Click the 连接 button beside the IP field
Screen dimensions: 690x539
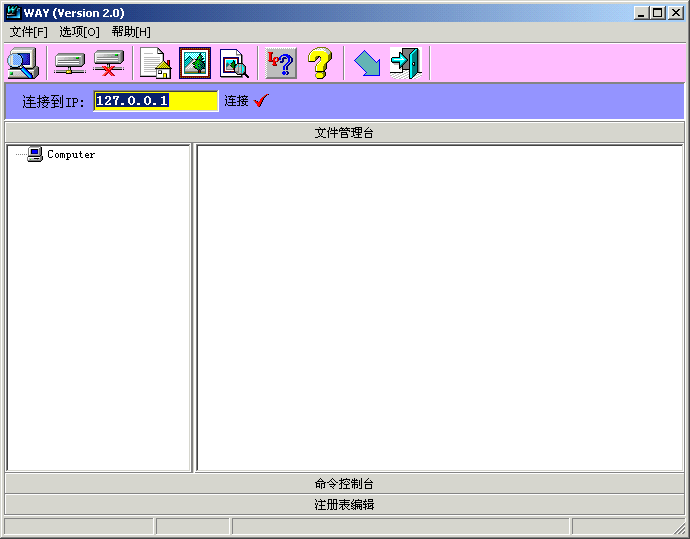click(x=236, y=101)
